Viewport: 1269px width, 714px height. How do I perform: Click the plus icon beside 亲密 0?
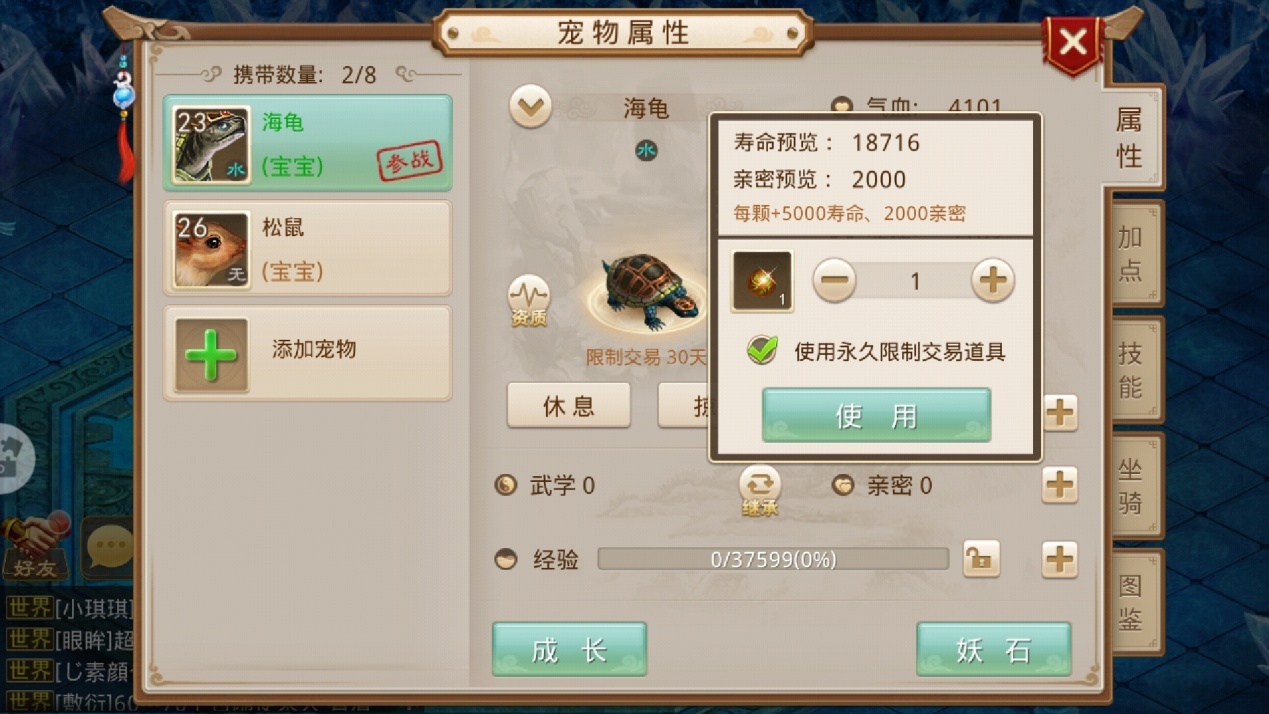(1060, 485)
